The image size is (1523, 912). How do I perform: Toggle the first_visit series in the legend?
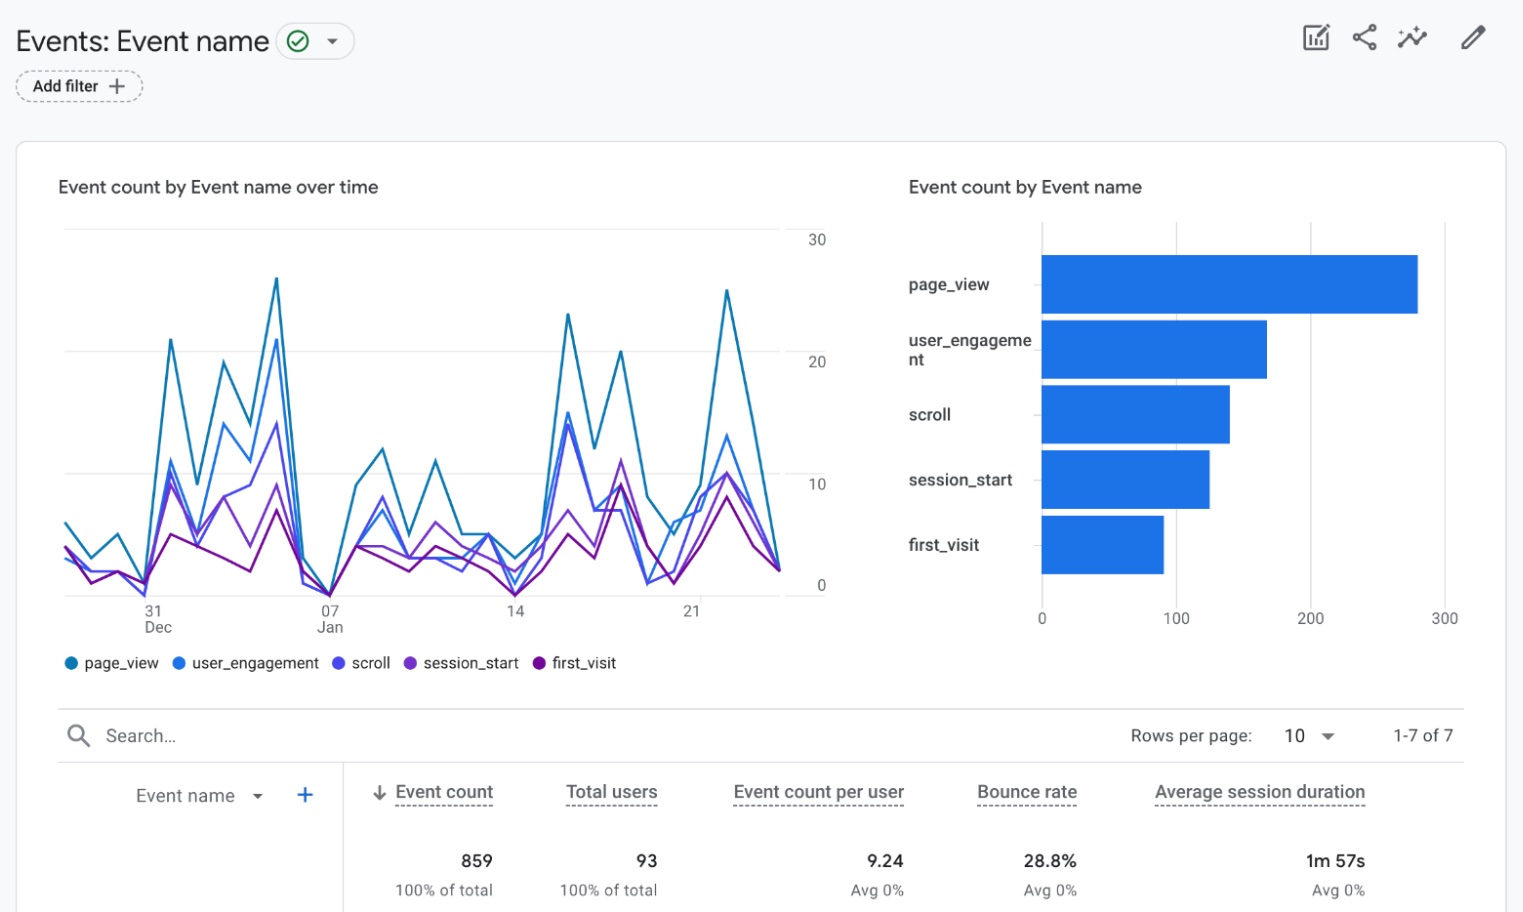pyautogui.click(x=575, y=662)
